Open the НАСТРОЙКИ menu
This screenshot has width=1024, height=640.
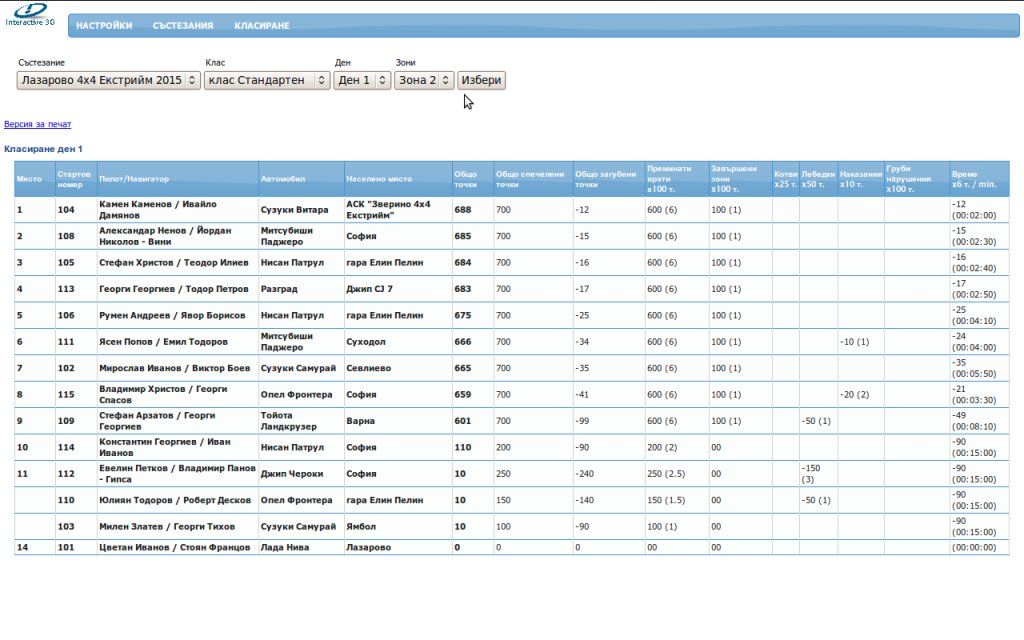[x=104, y=25]
